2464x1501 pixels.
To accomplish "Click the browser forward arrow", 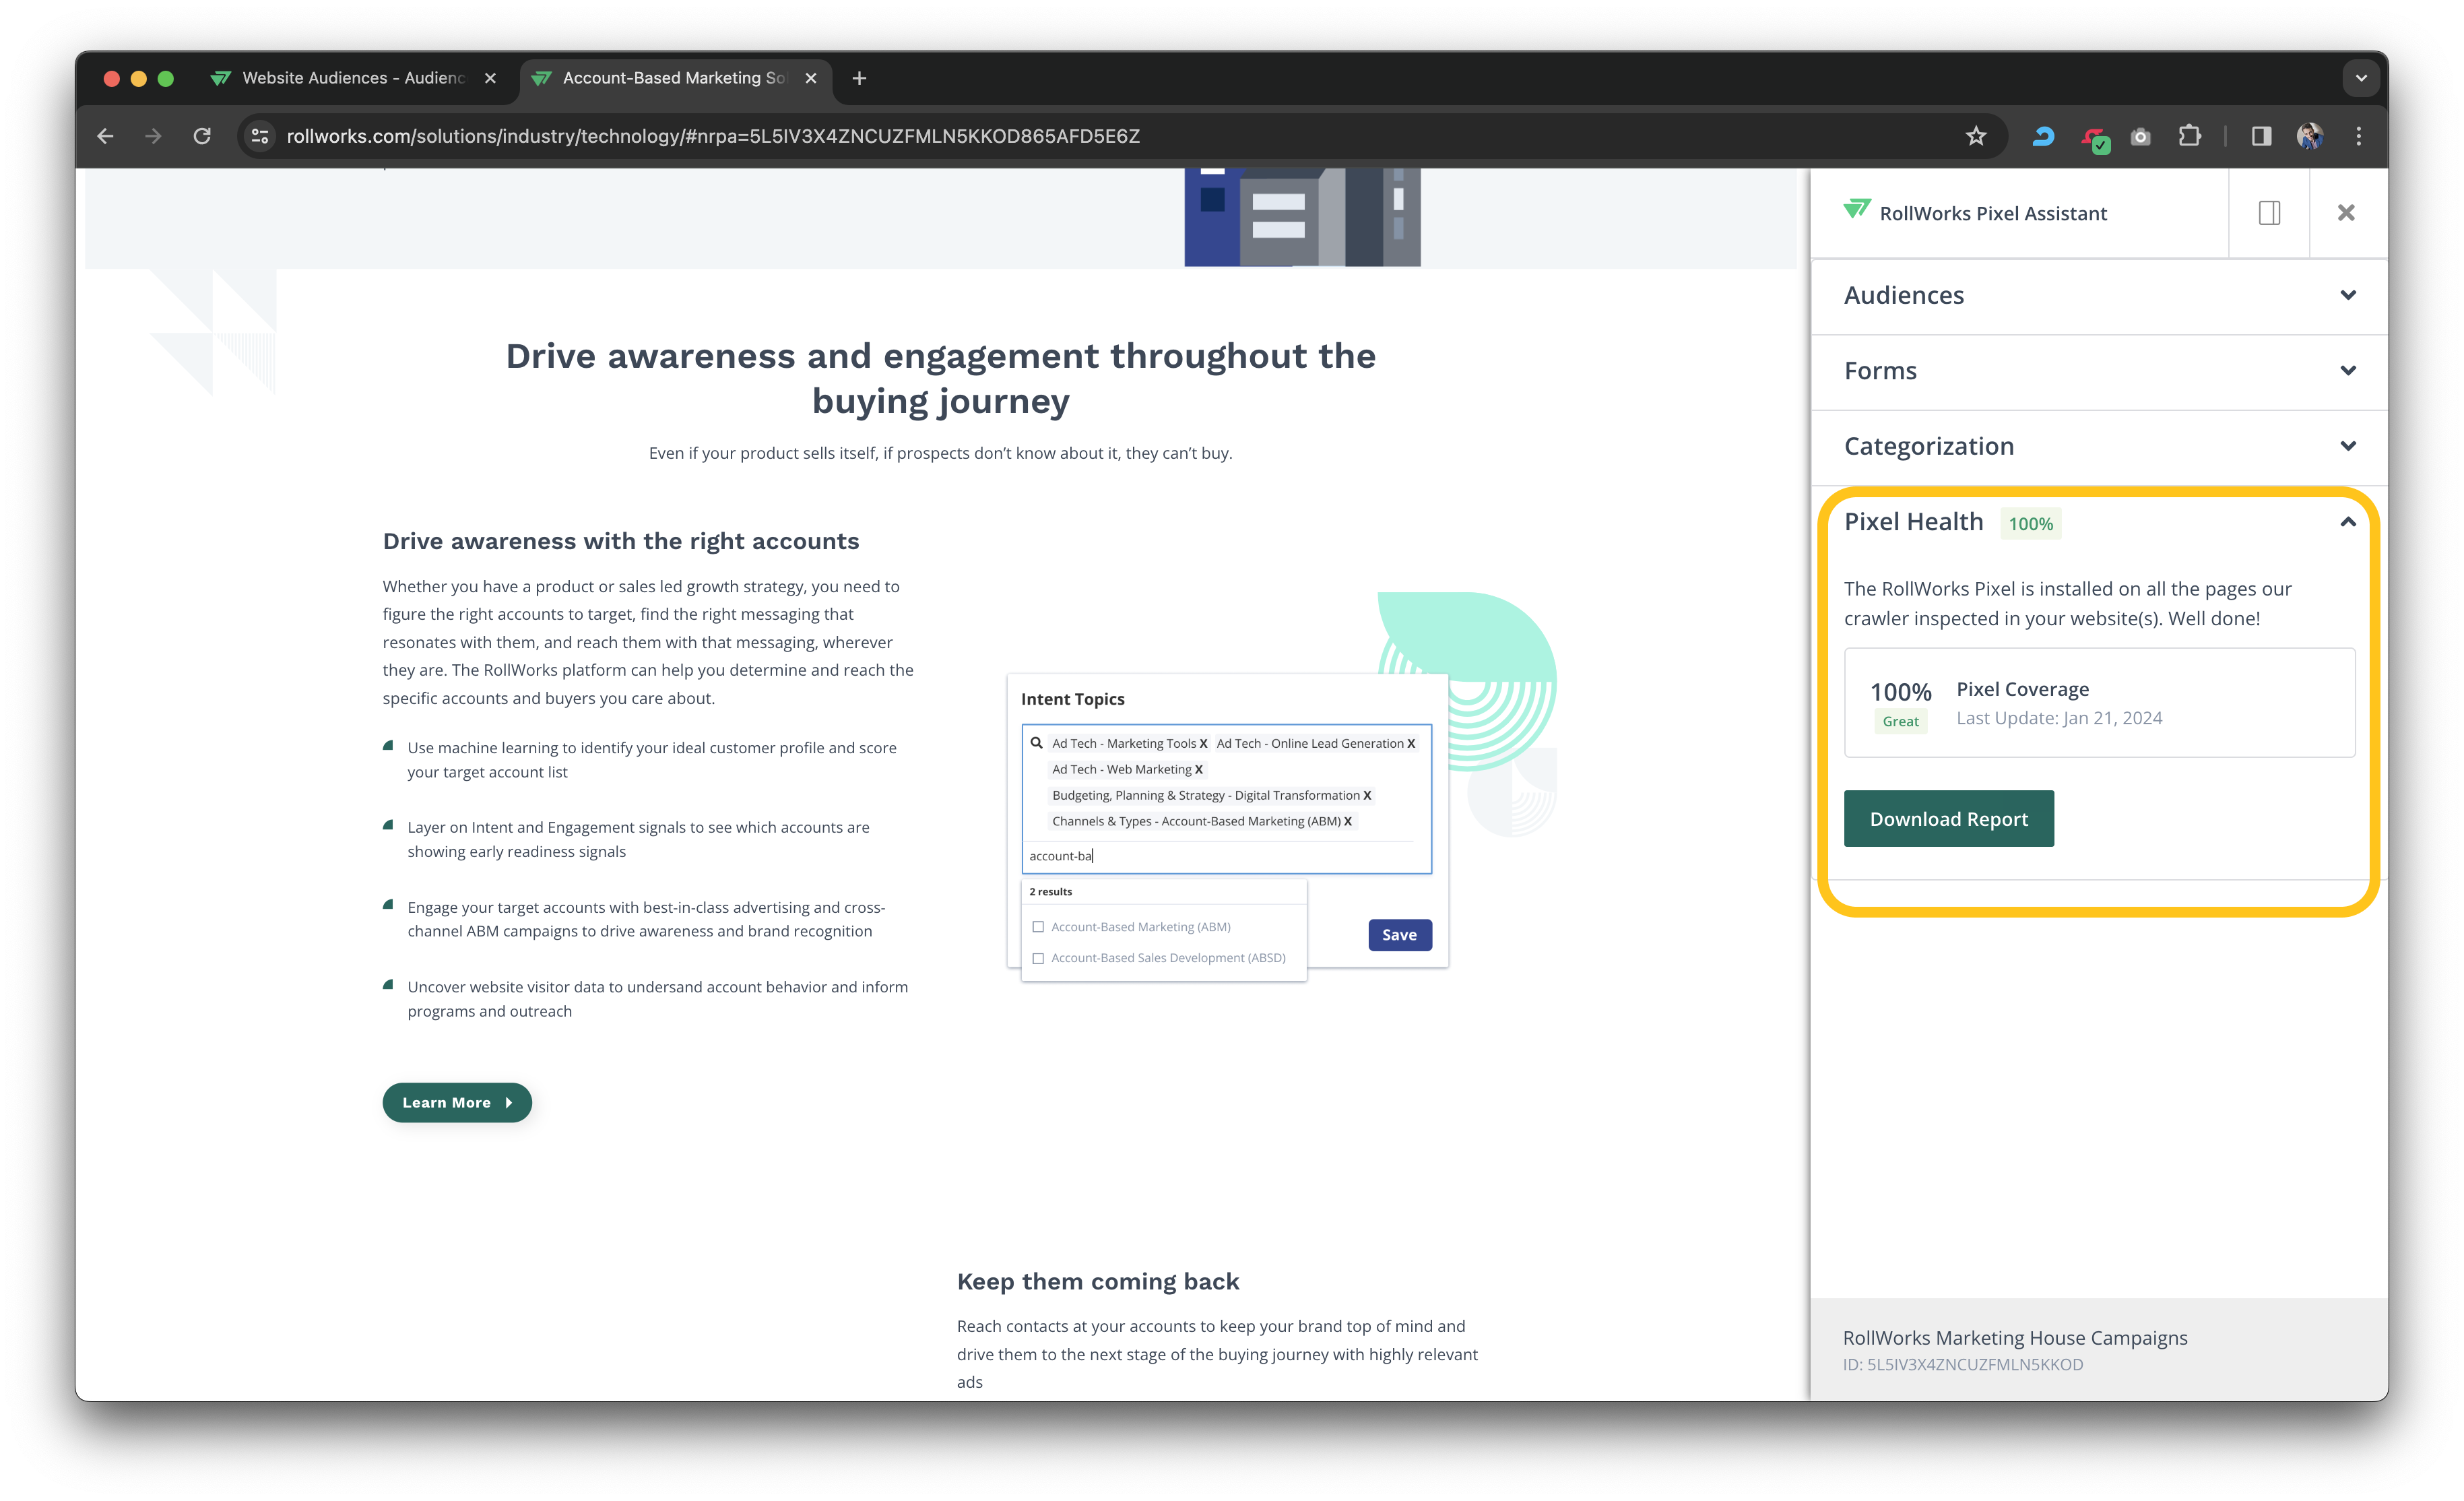I will [x=153, y=136].
